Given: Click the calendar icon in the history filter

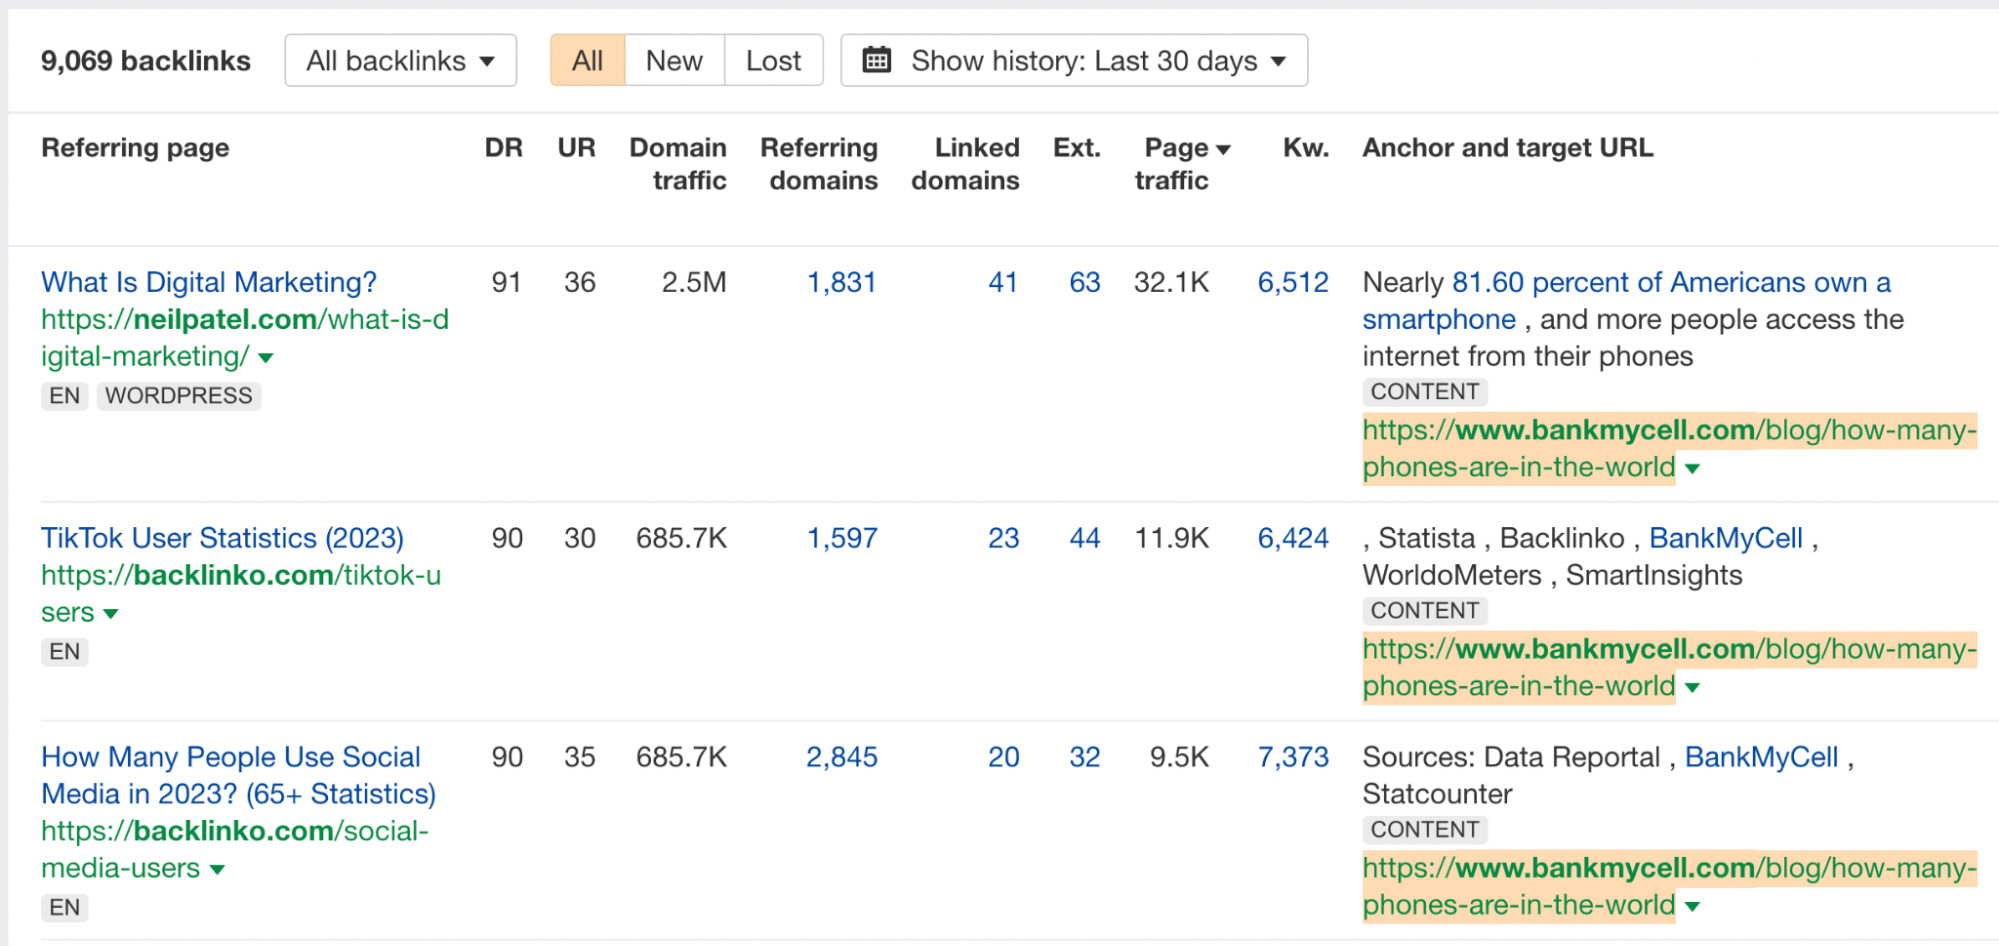Looking at the screenshot, I should coord(877,60).
